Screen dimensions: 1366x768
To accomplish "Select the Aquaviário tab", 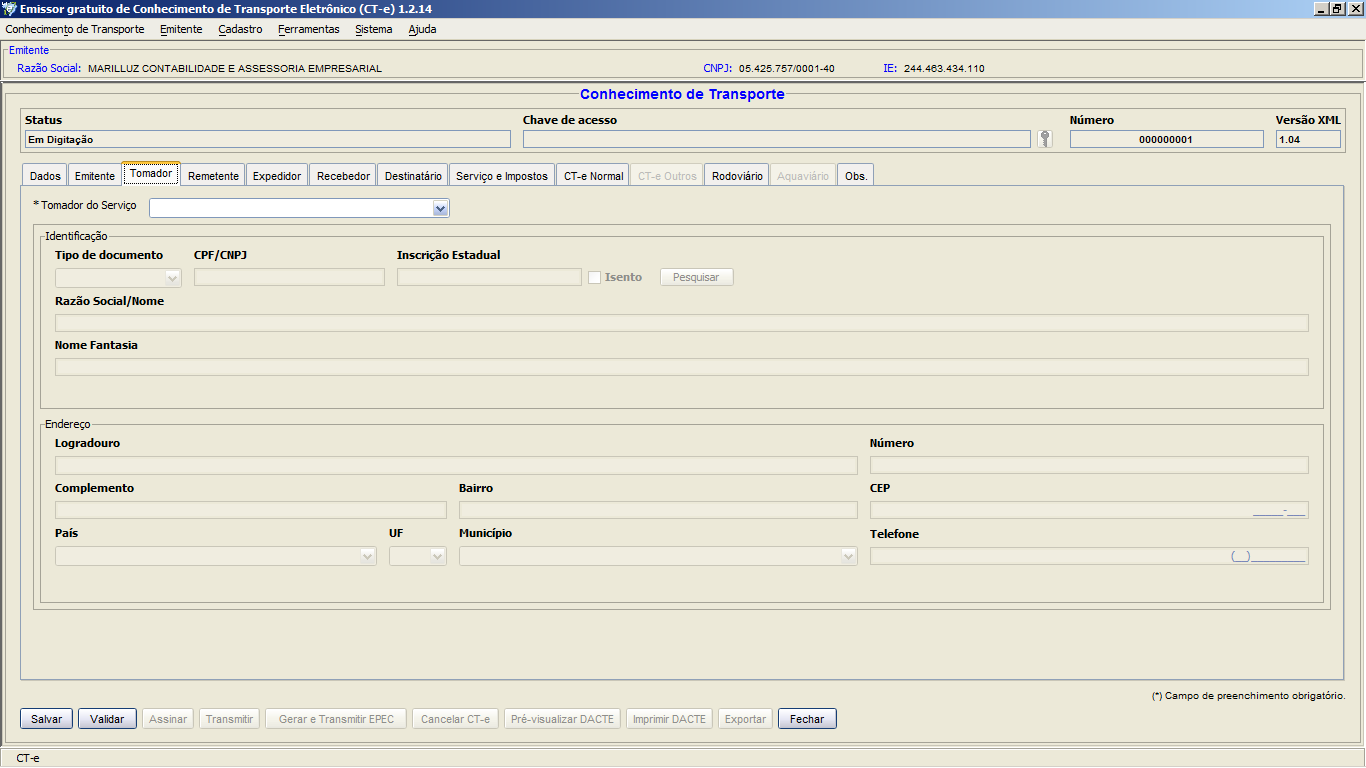I will (x=803, y=176).
